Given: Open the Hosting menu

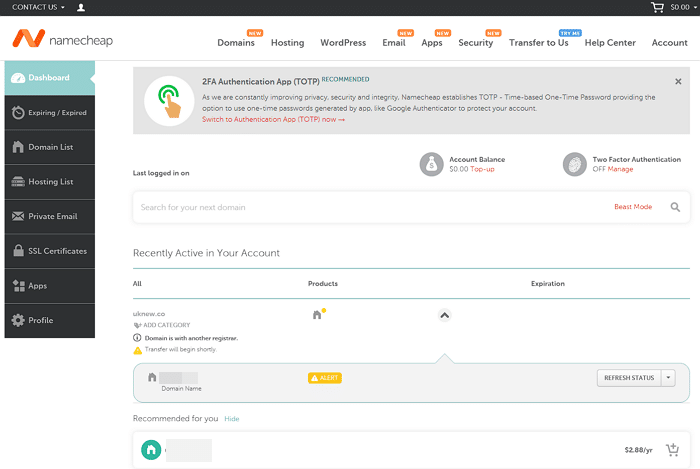Looking at the screenshot, I should 288,43.
